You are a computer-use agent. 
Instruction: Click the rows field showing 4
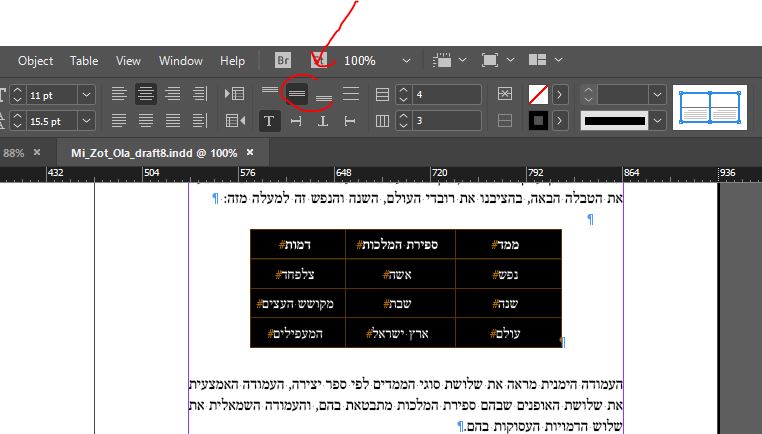pos(446,95)
